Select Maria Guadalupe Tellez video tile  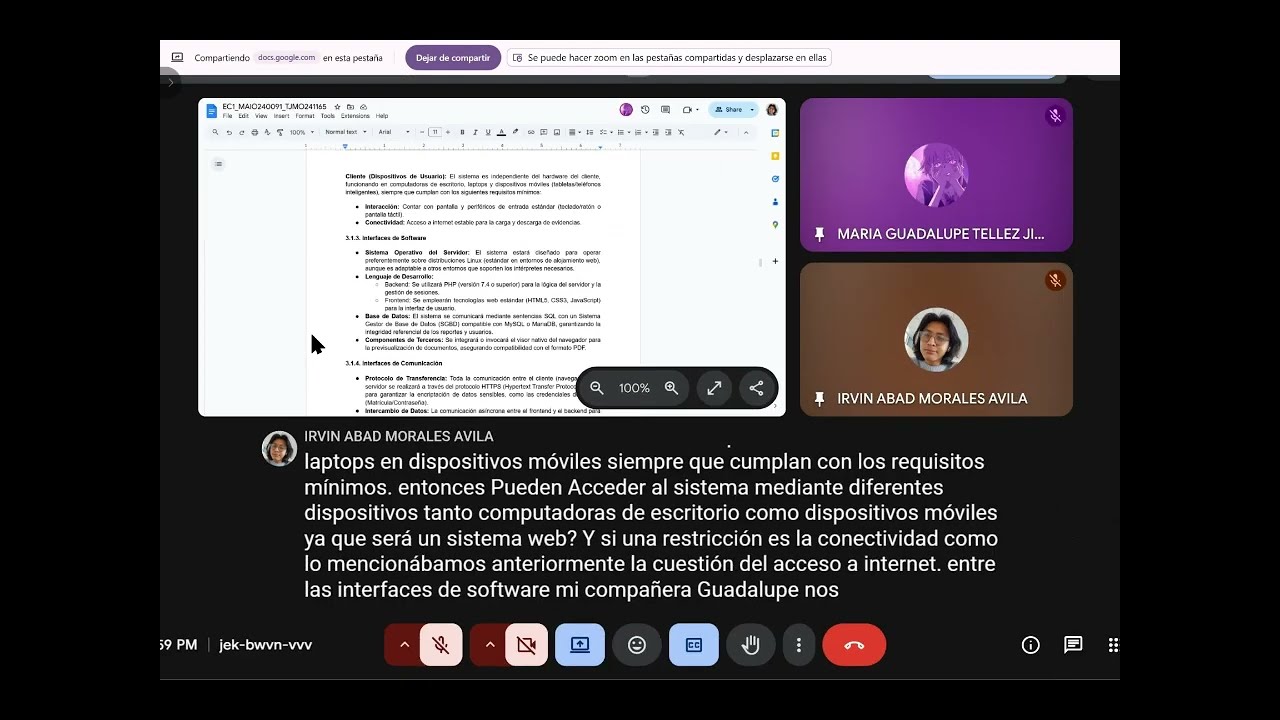coord(936,175)
